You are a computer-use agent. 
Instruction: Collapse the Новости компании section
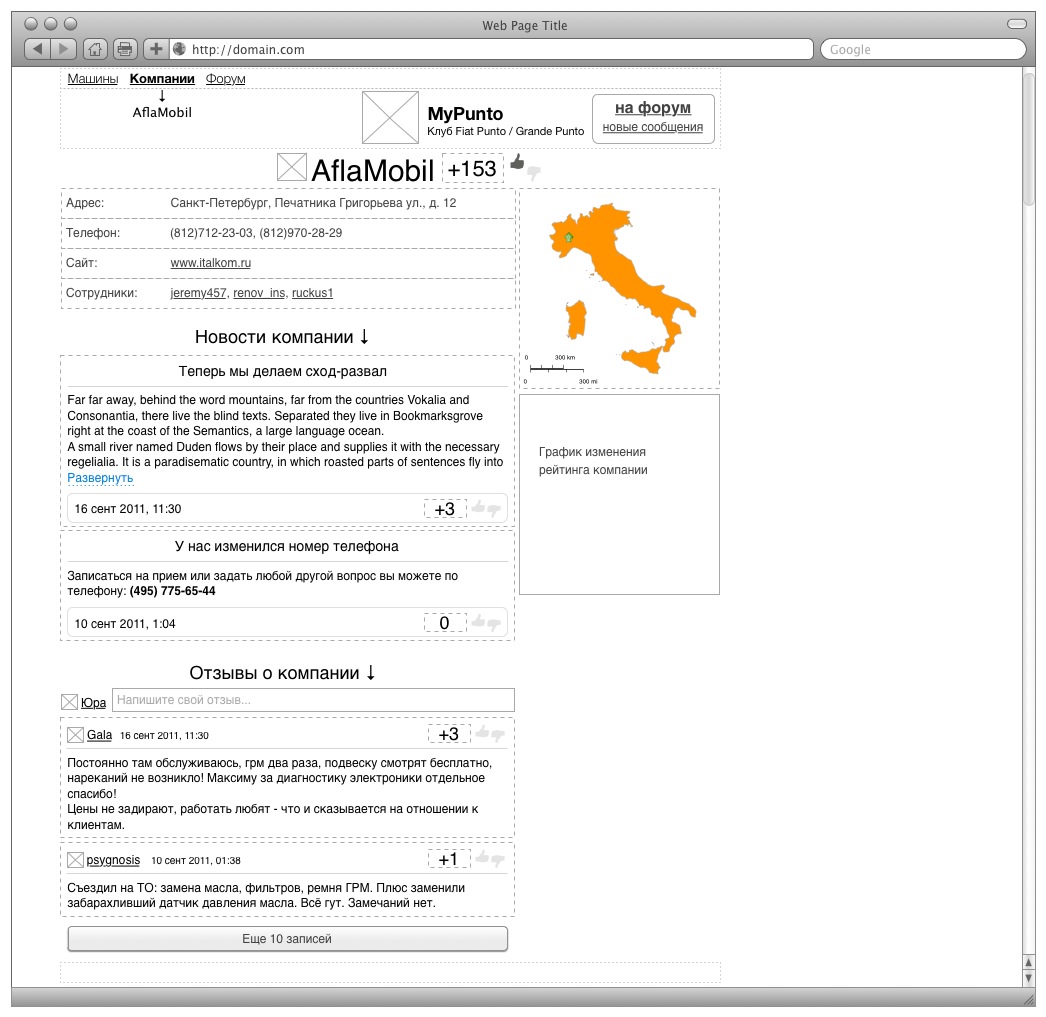coord(364,337)
